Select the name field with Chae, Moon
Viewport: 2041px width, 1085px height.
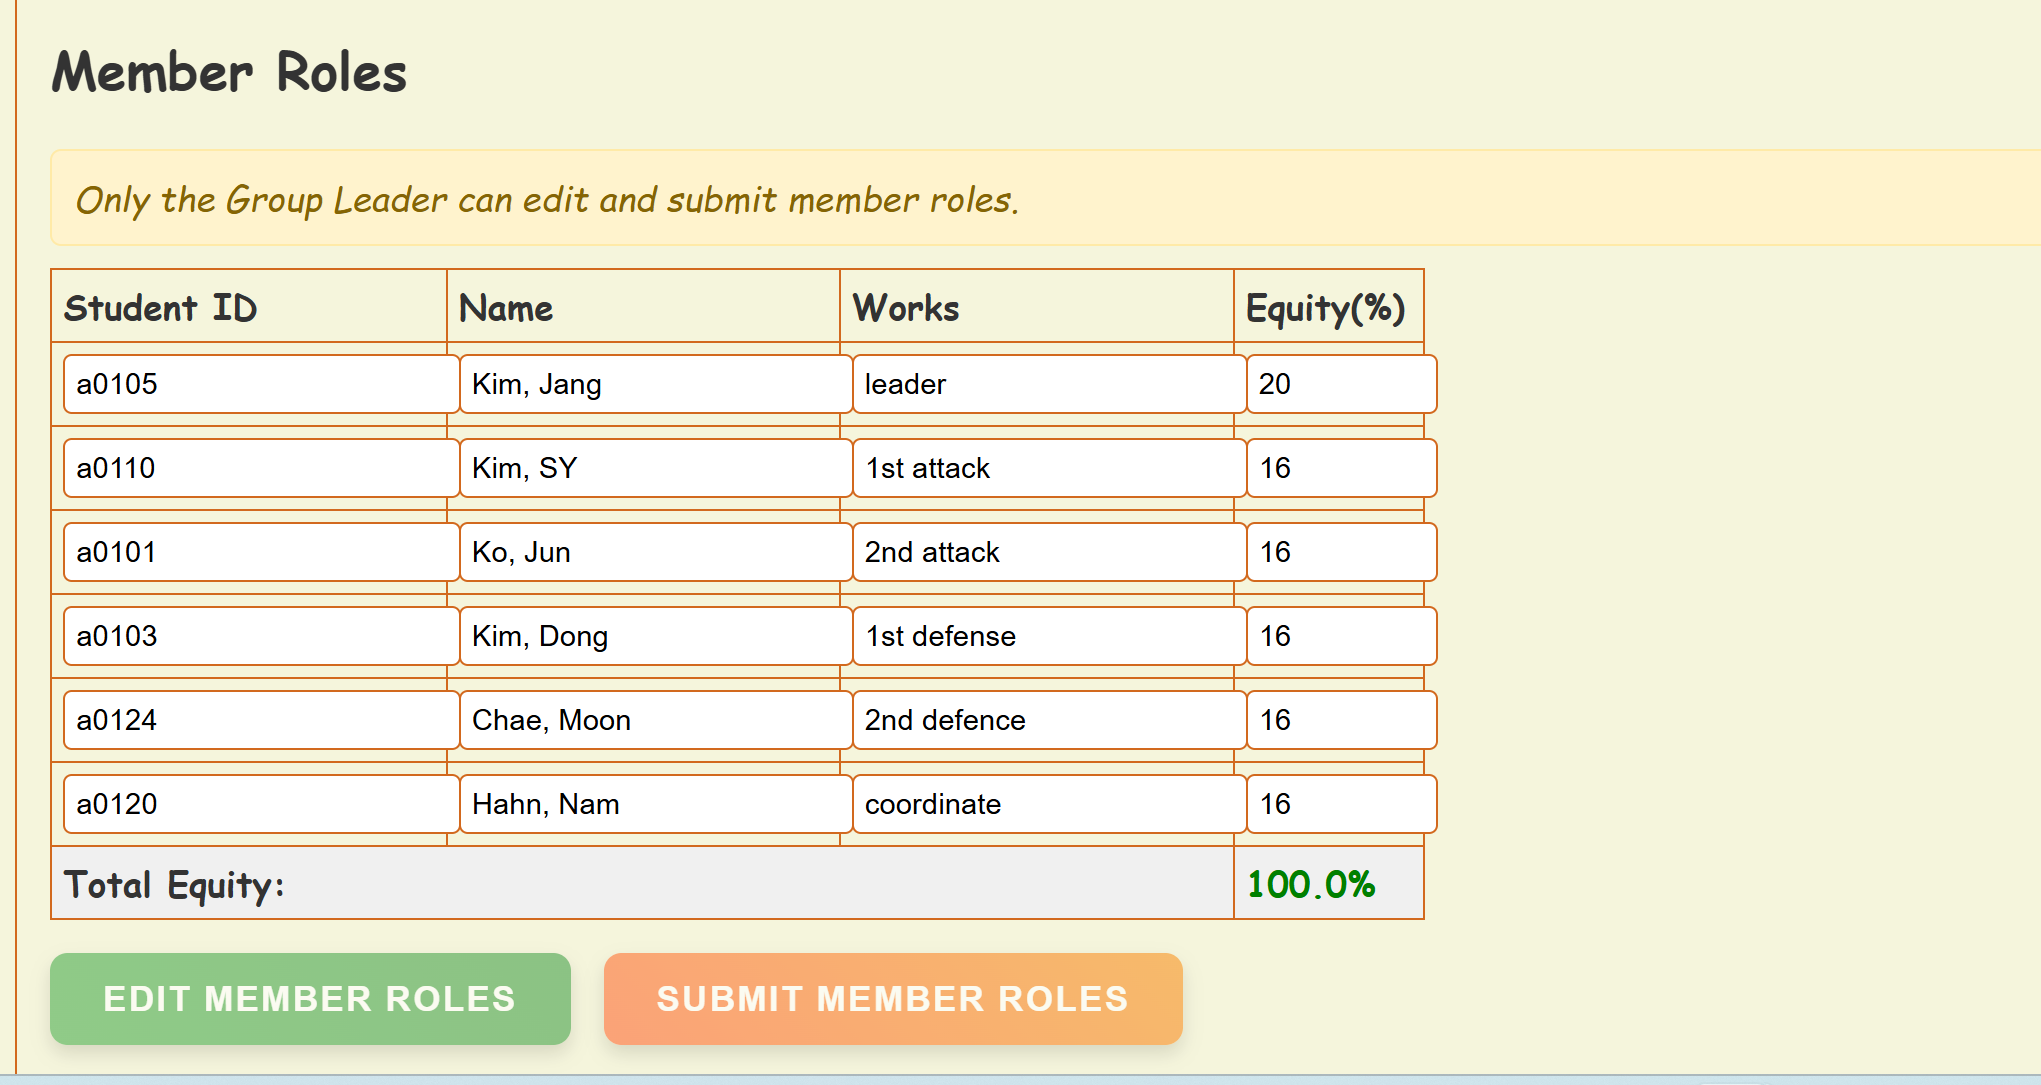point(655,720)
